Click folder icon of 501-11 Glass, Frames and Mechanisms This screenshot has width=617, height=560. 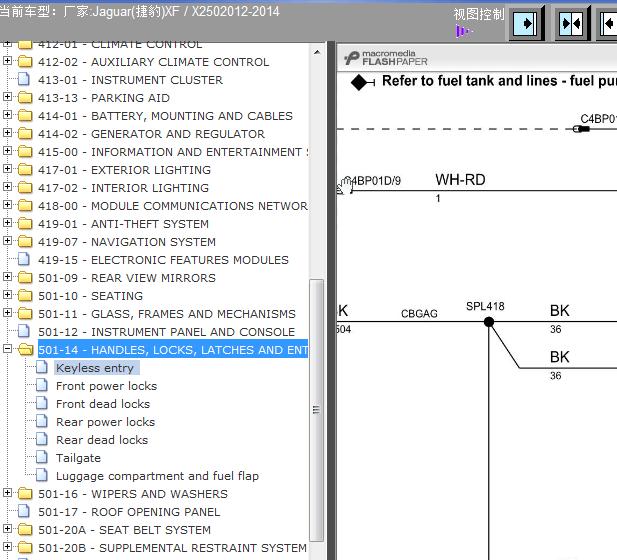26,314
